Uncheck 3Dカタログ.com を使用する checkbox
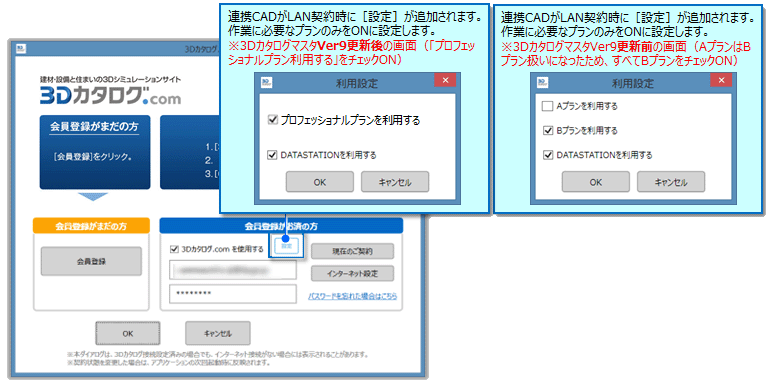Screen dimensions: 773x388 click(174, 249)
